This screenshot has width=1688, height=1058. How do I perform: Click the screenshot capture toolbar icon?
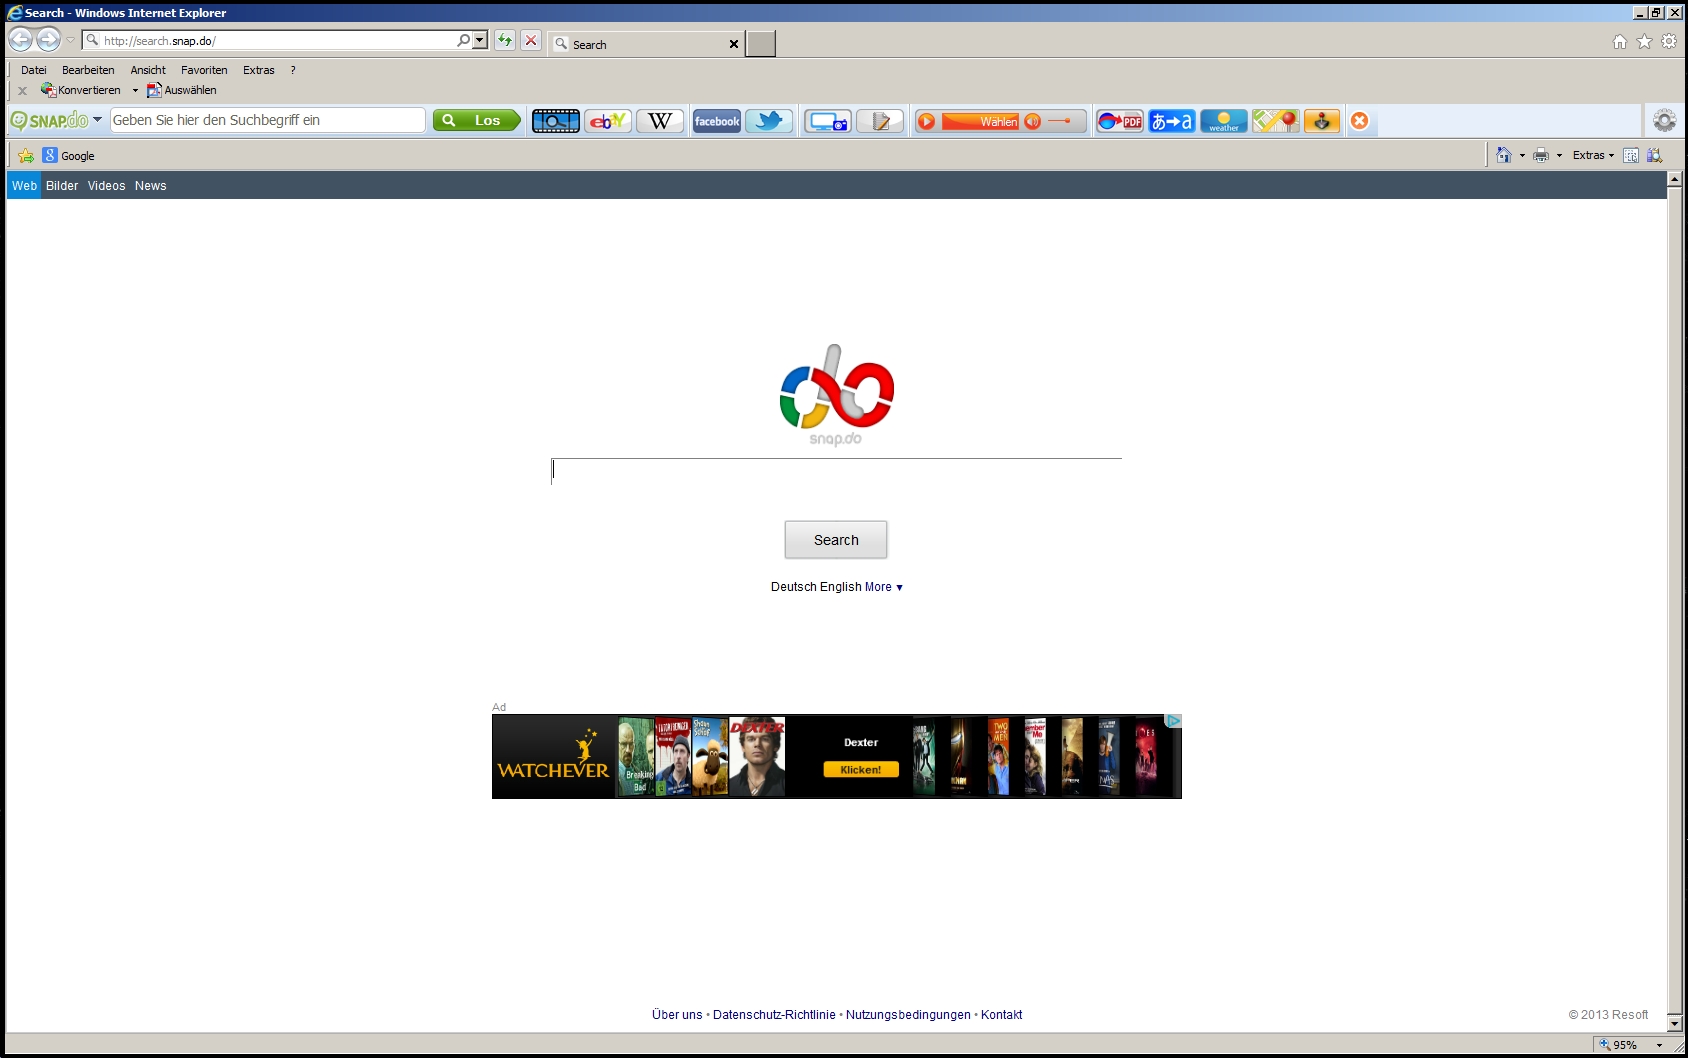[828, 121]
